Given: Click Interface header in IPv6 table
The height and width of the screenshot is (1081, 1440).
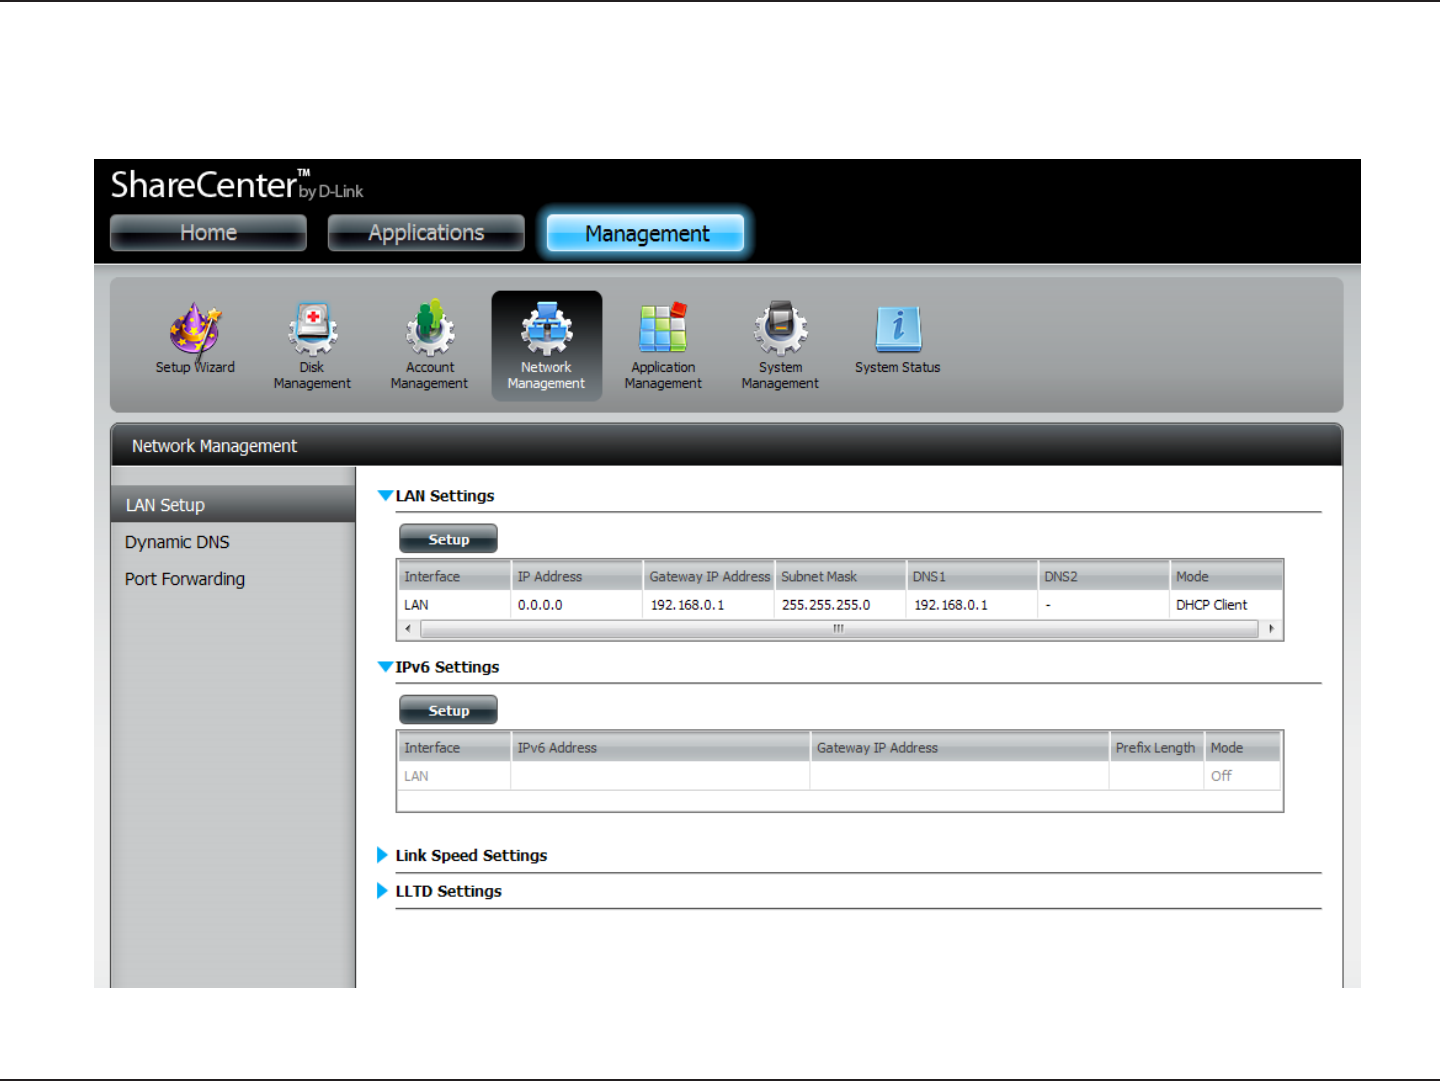Looking at the screenshot, I should coord(454,748).
